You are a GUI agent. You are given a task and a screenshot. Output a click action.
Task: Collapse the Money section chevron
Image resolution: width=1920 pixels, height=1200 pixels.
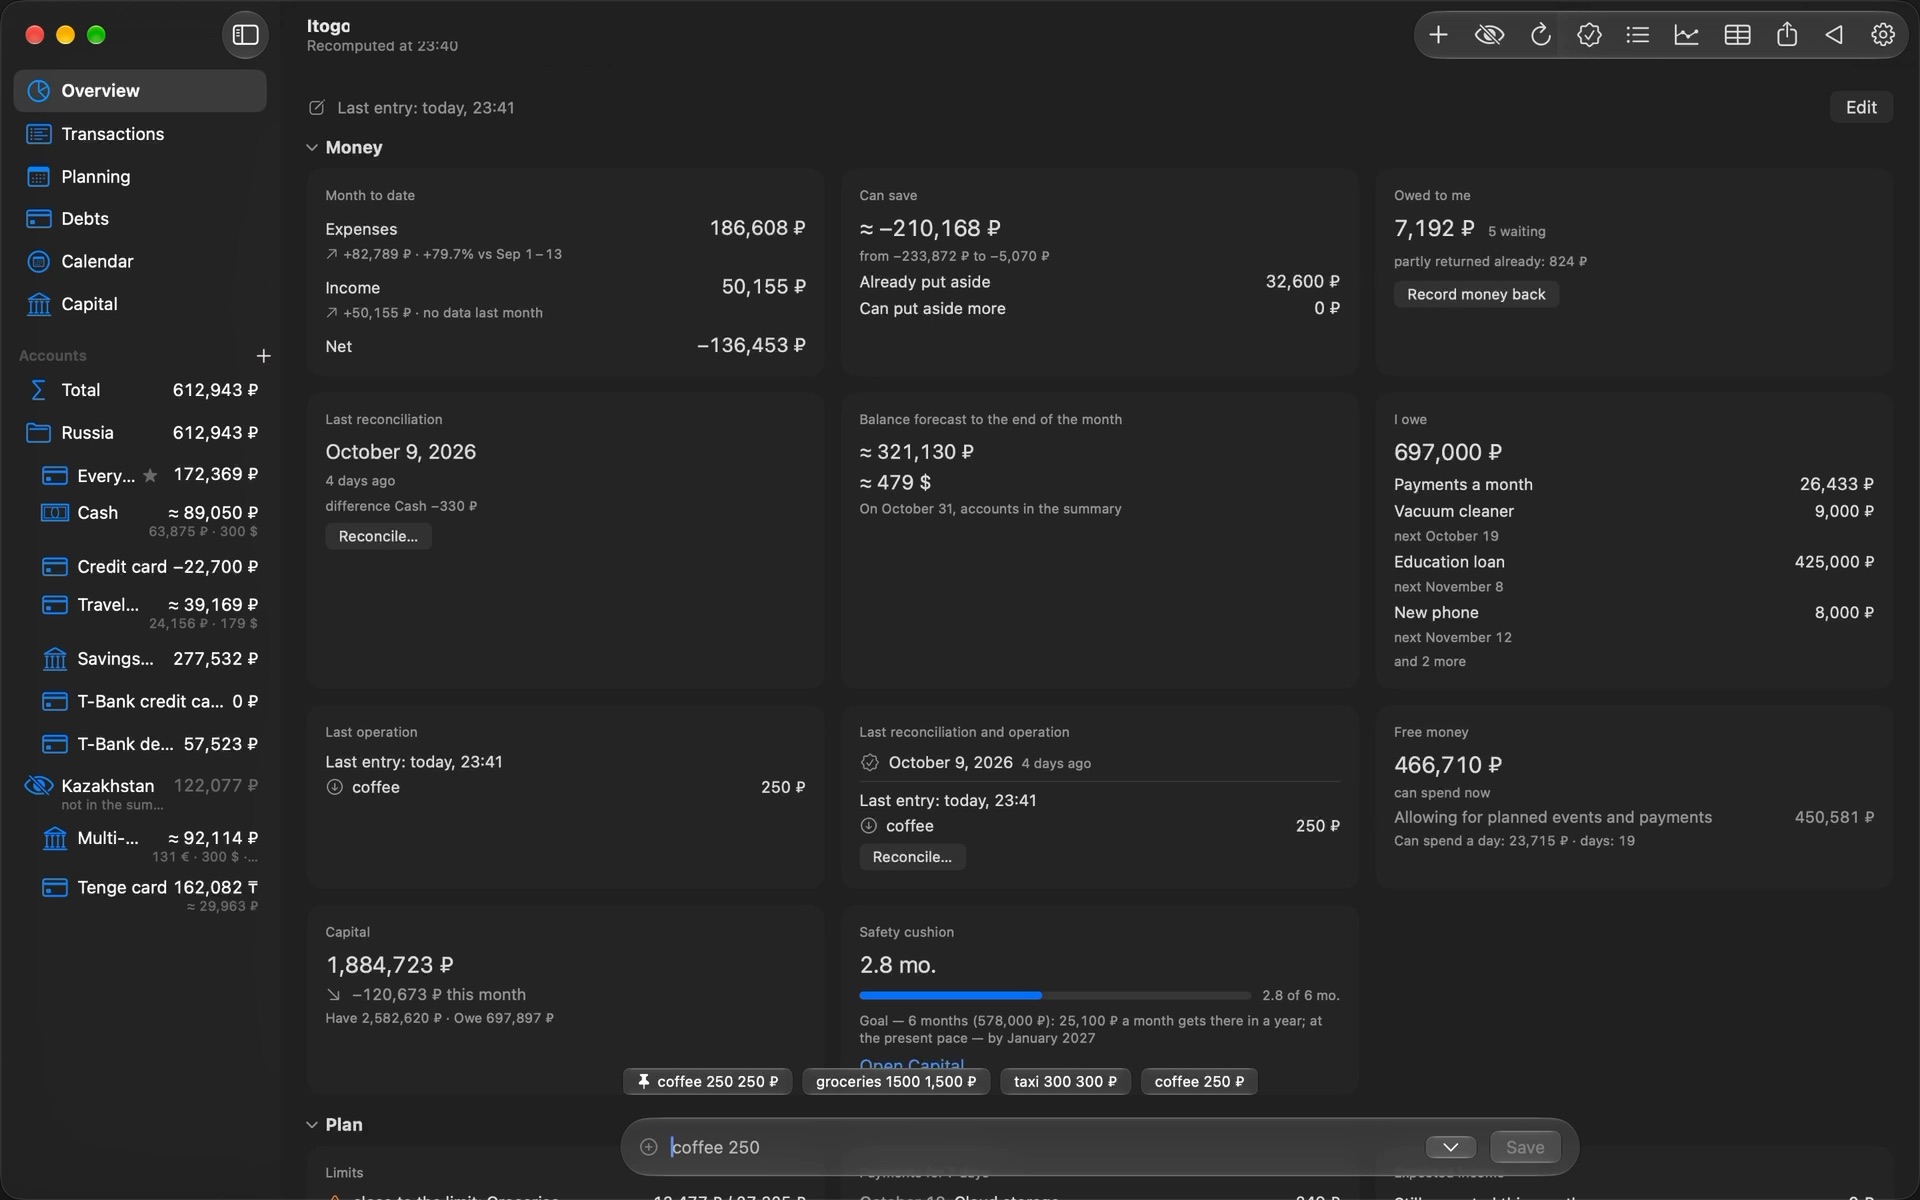pos(312,148)
